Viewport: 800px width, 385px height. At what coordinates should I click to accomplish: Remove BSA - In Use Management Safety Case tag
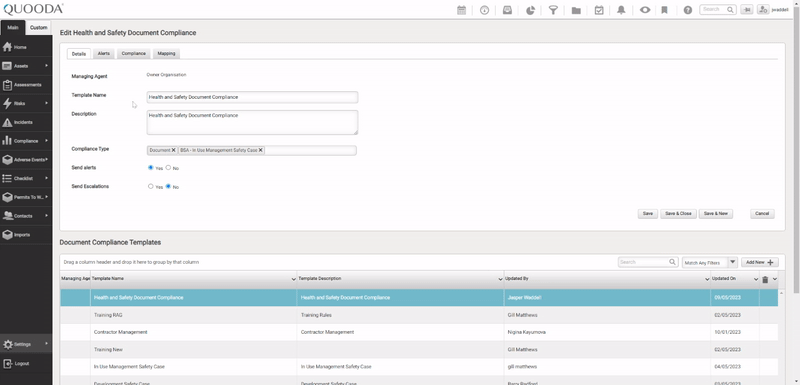(261, 150)
